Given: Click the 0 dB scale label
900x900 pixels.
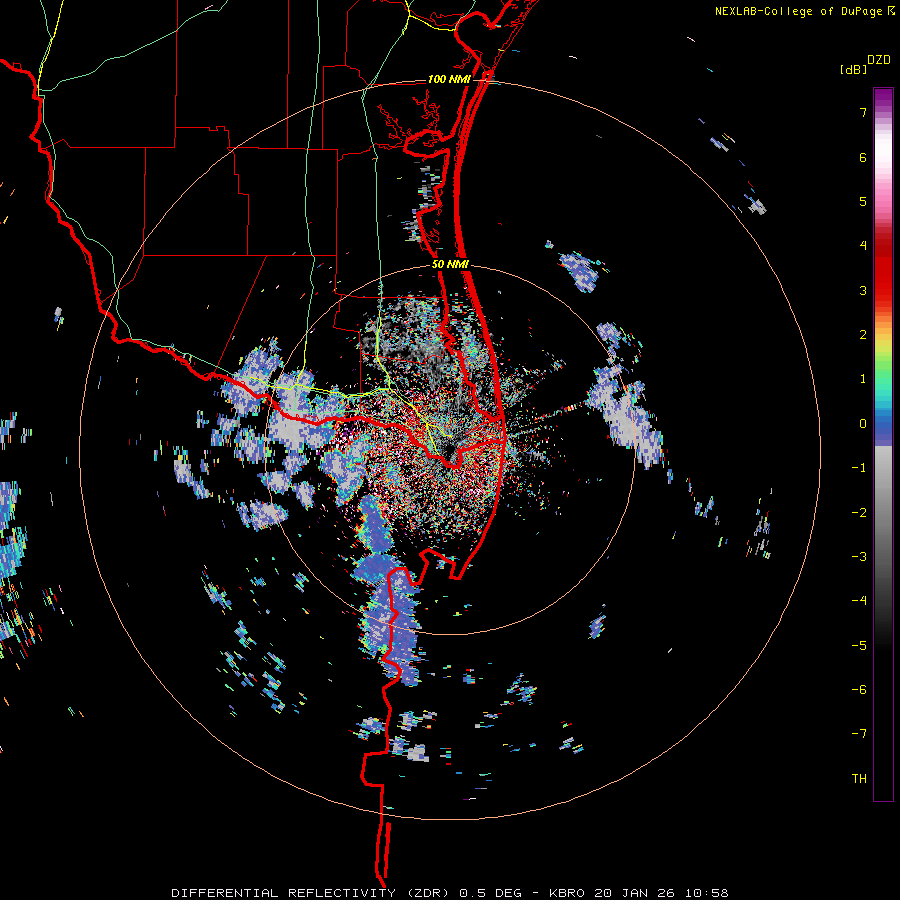Looking at the screenshot, I should (x=863, y=424).
